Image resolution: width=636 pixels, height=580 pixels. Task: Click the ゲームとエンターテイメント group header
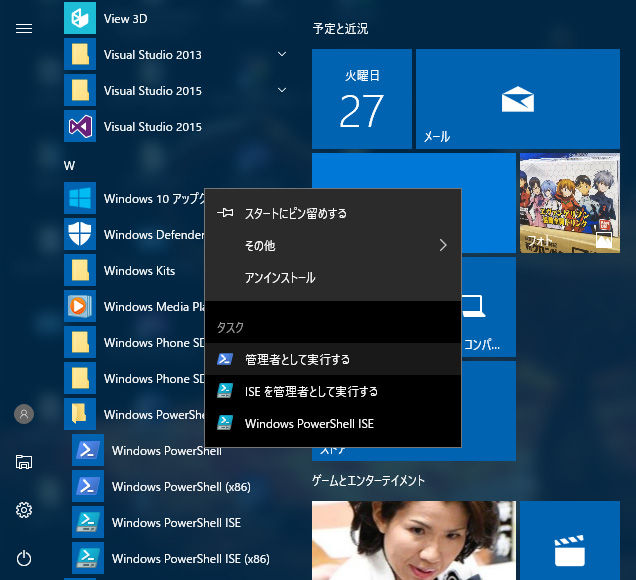[x=368, y=481]
